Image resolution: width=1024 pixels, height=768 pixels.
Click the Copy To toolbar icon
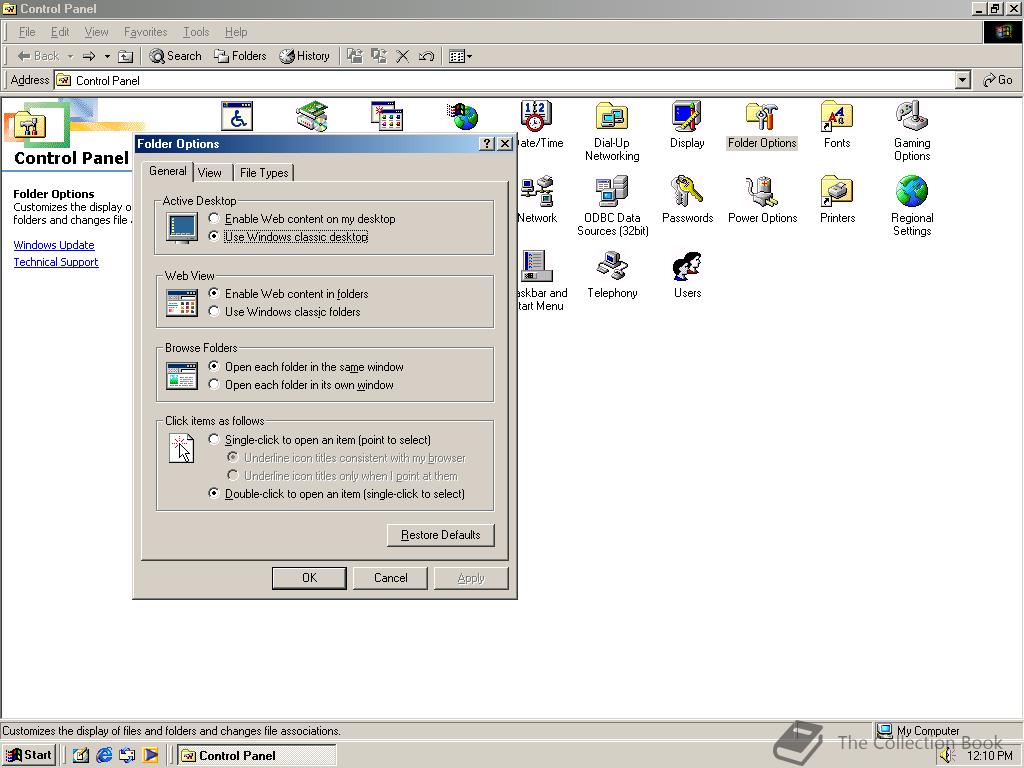tap(379, 56)
